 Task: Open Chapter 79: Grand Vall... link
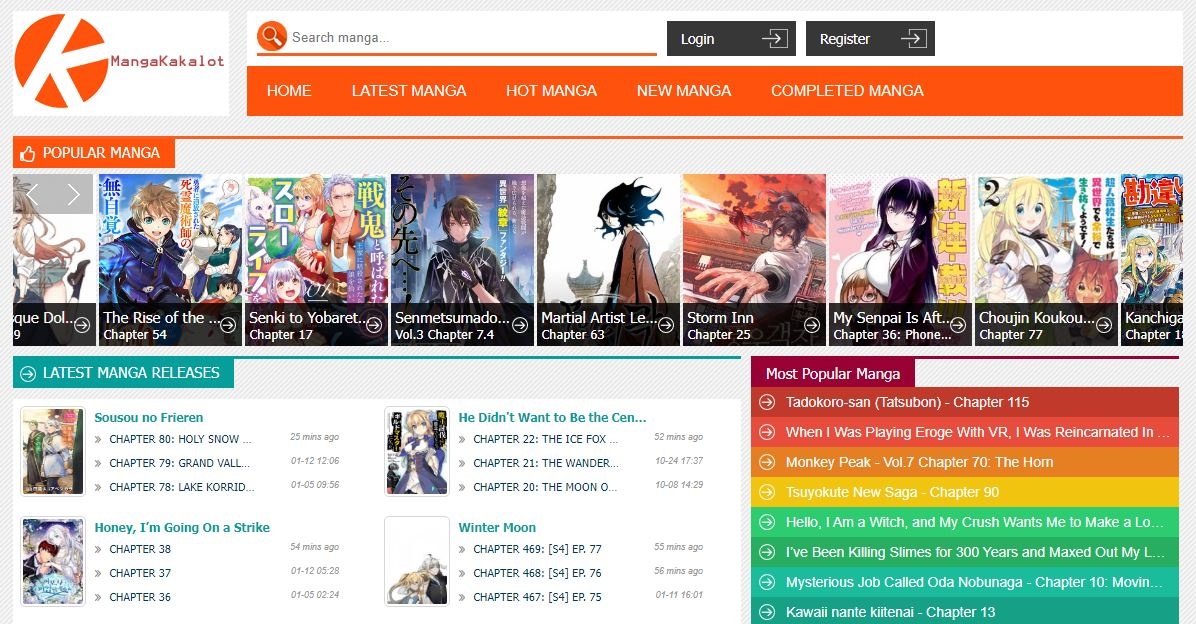point(179,463)
